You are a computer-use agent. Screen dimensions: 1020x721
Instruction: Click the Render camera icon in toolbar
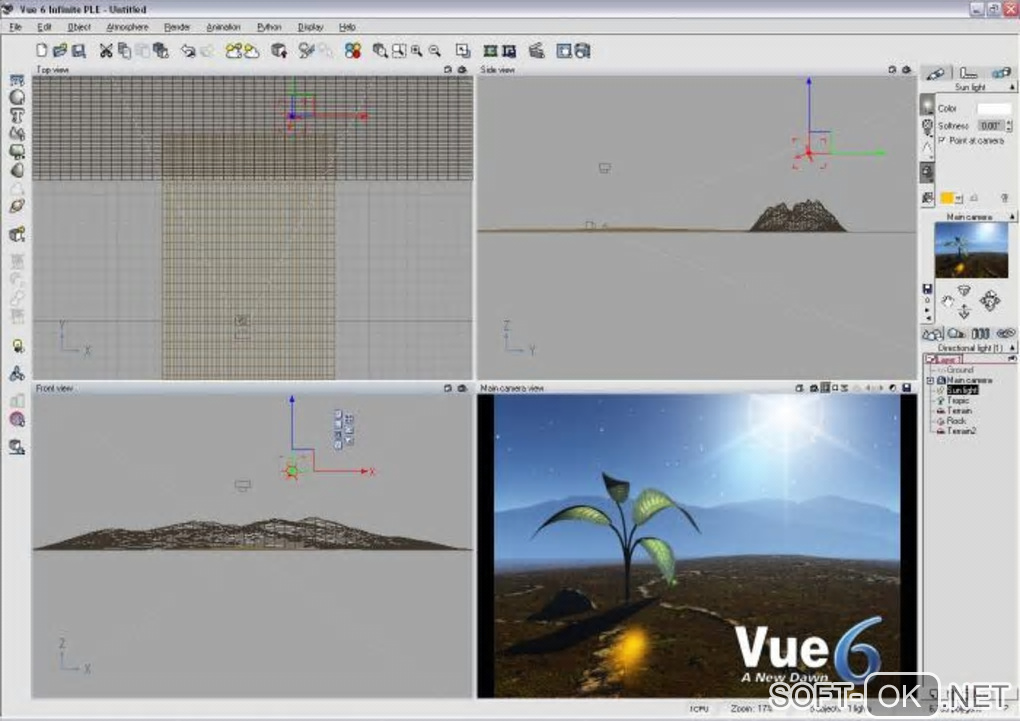coord(582,51)
